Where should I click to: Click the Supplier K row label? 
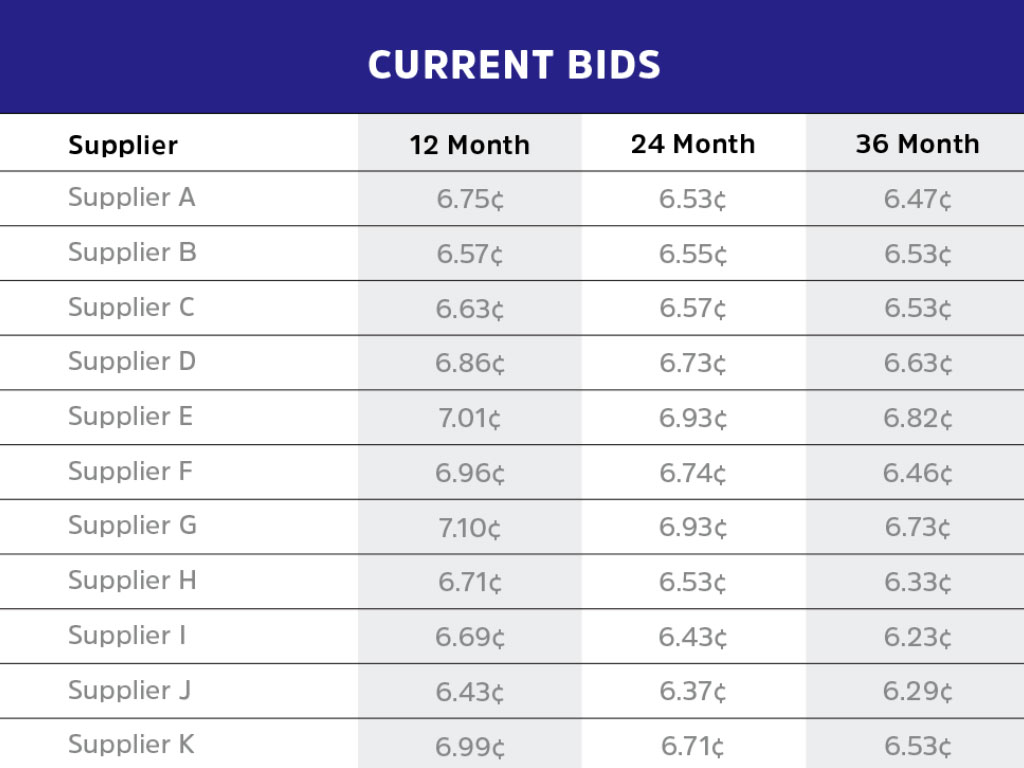point(131,745)
